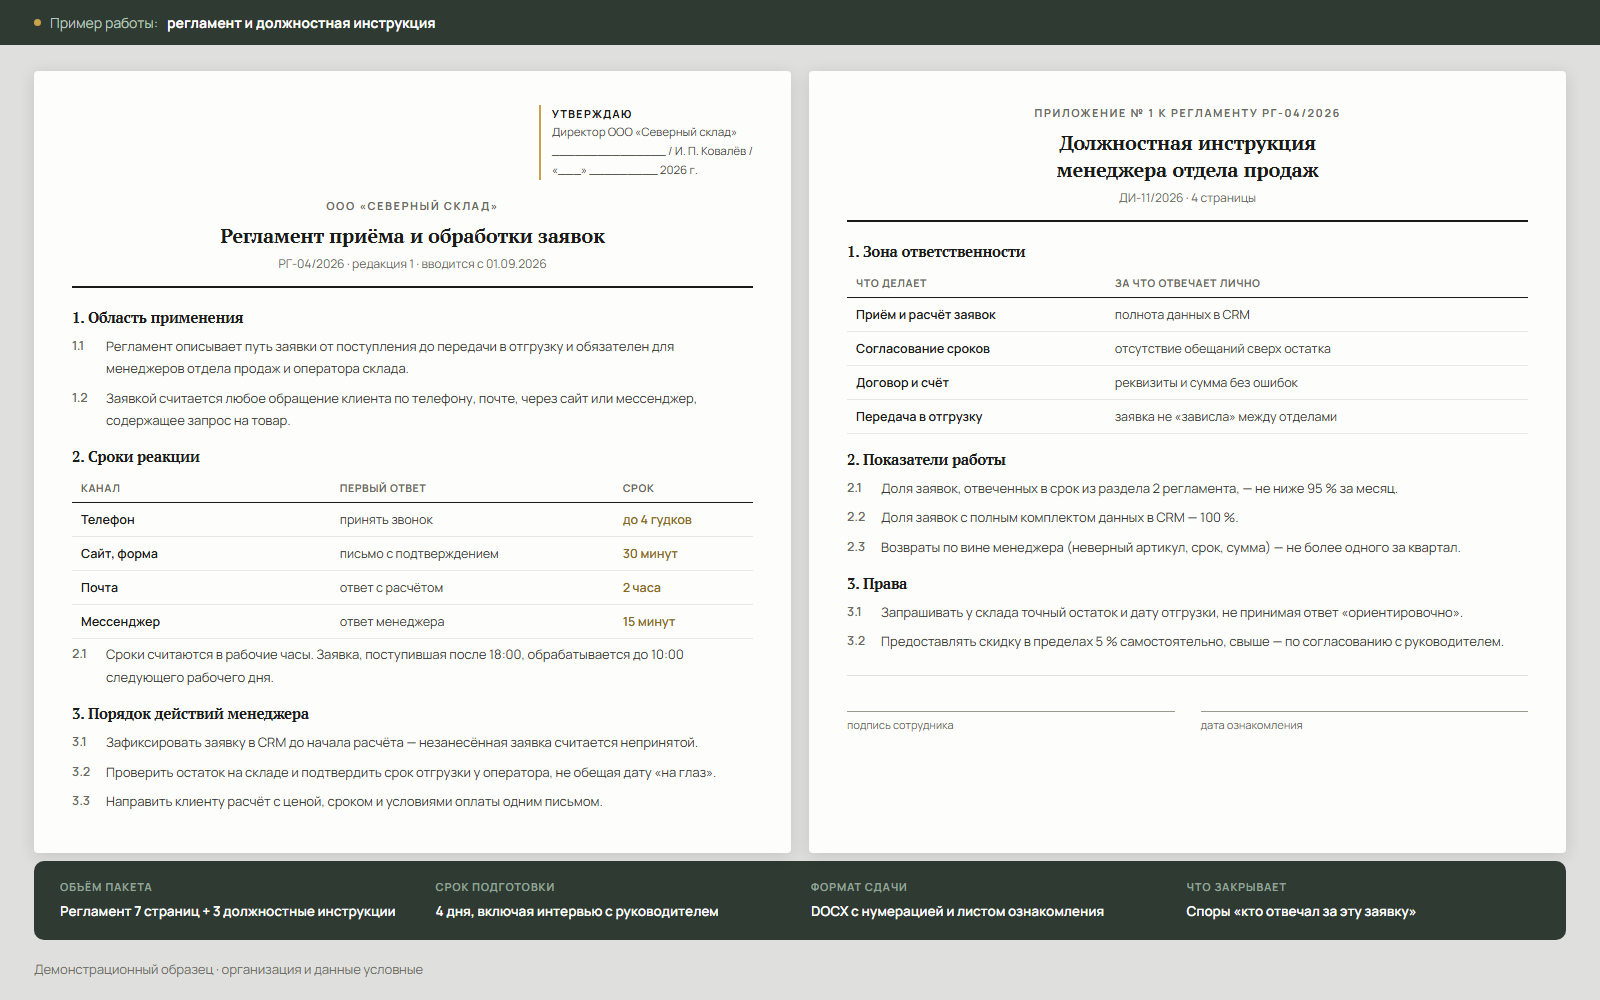Screen dimensions: 1600x1000
Task: Click the «подпись сотрудника» signature line
Action: (1010, 712)
